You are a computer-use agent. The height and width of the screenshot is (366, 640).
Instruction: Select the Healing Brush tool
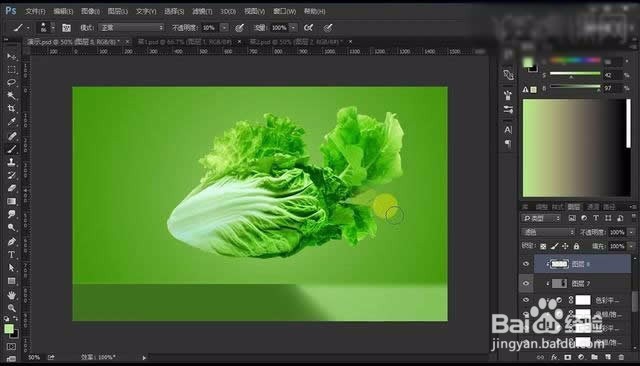click(11, 135)
